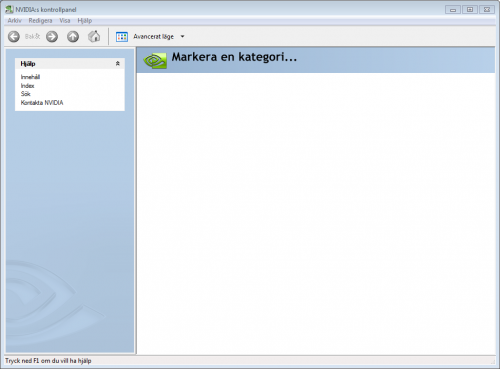Open the Visa menu
The height and width of the screenshot is (369, 500).
(65, 21)
